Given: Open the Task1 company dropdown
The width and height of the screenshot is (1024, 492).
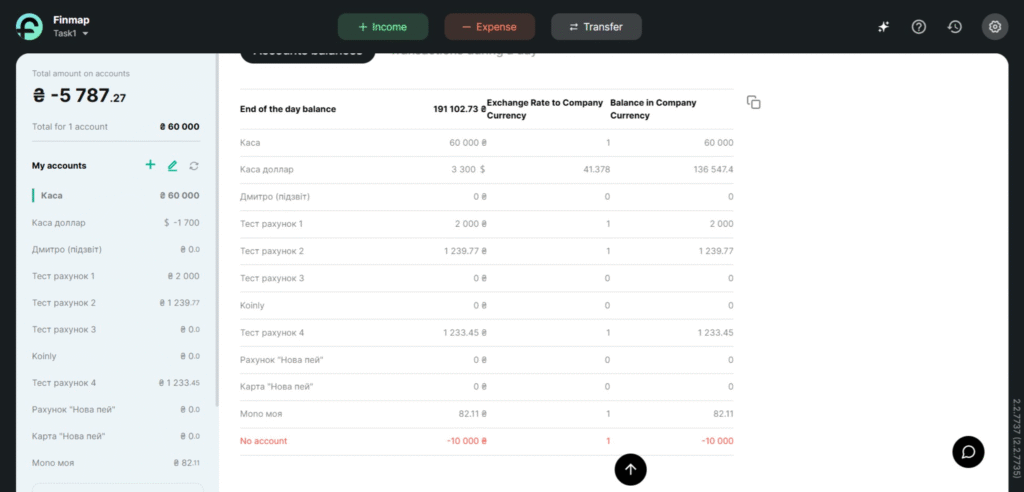Looking at the screenshot, I should click(x=71, y=34).
